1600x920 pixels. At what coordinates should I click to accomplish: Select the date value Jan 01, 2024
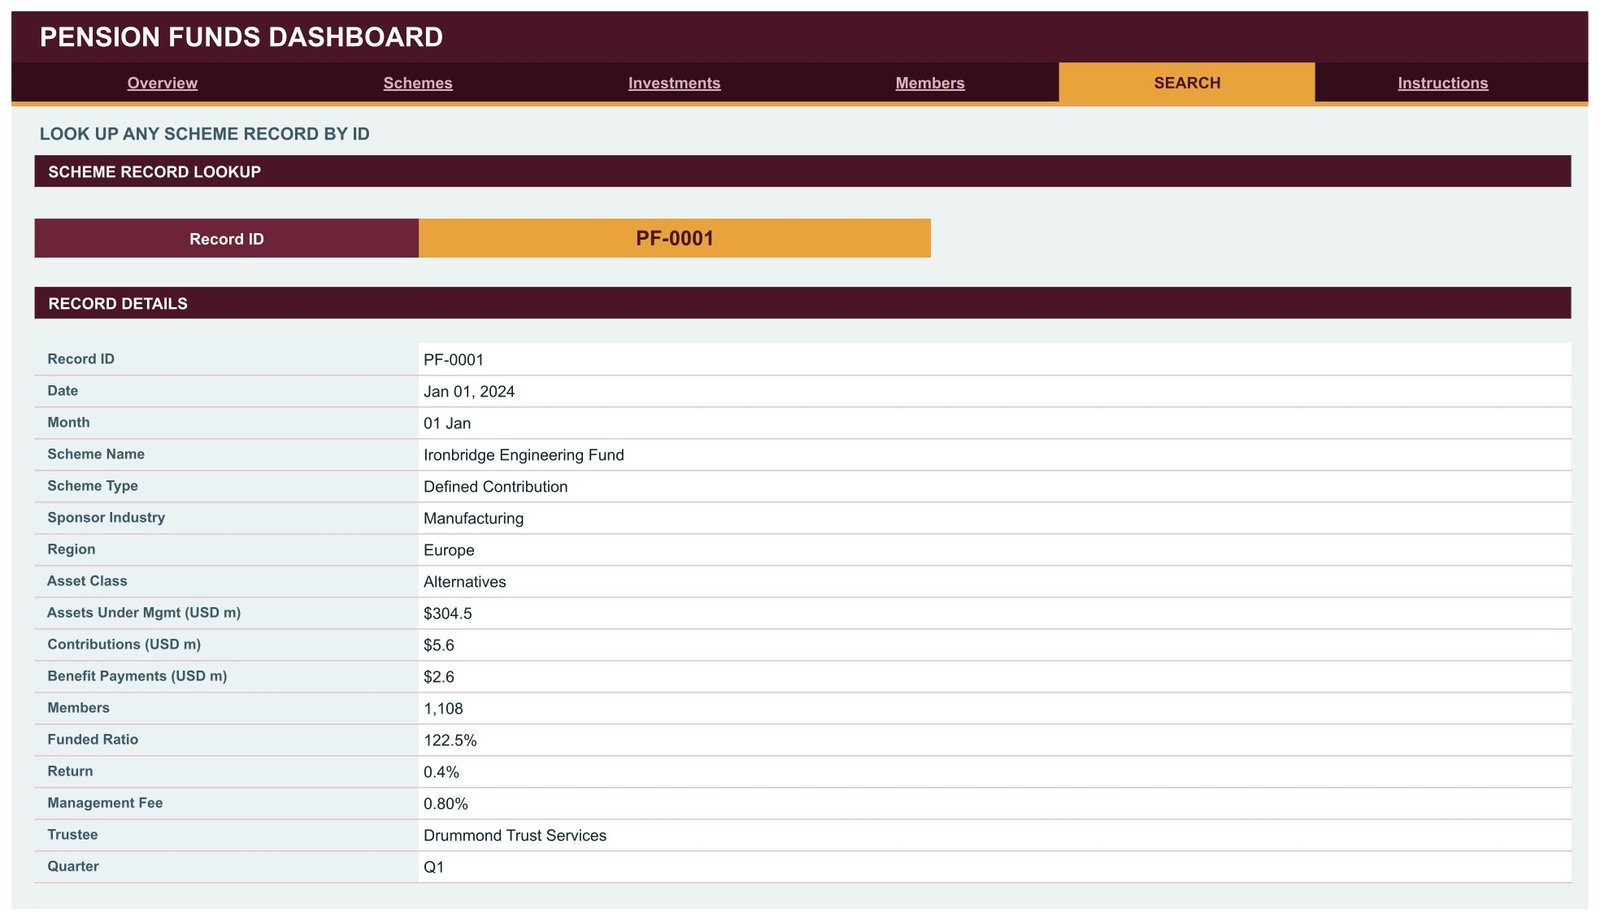click(469, 392)
